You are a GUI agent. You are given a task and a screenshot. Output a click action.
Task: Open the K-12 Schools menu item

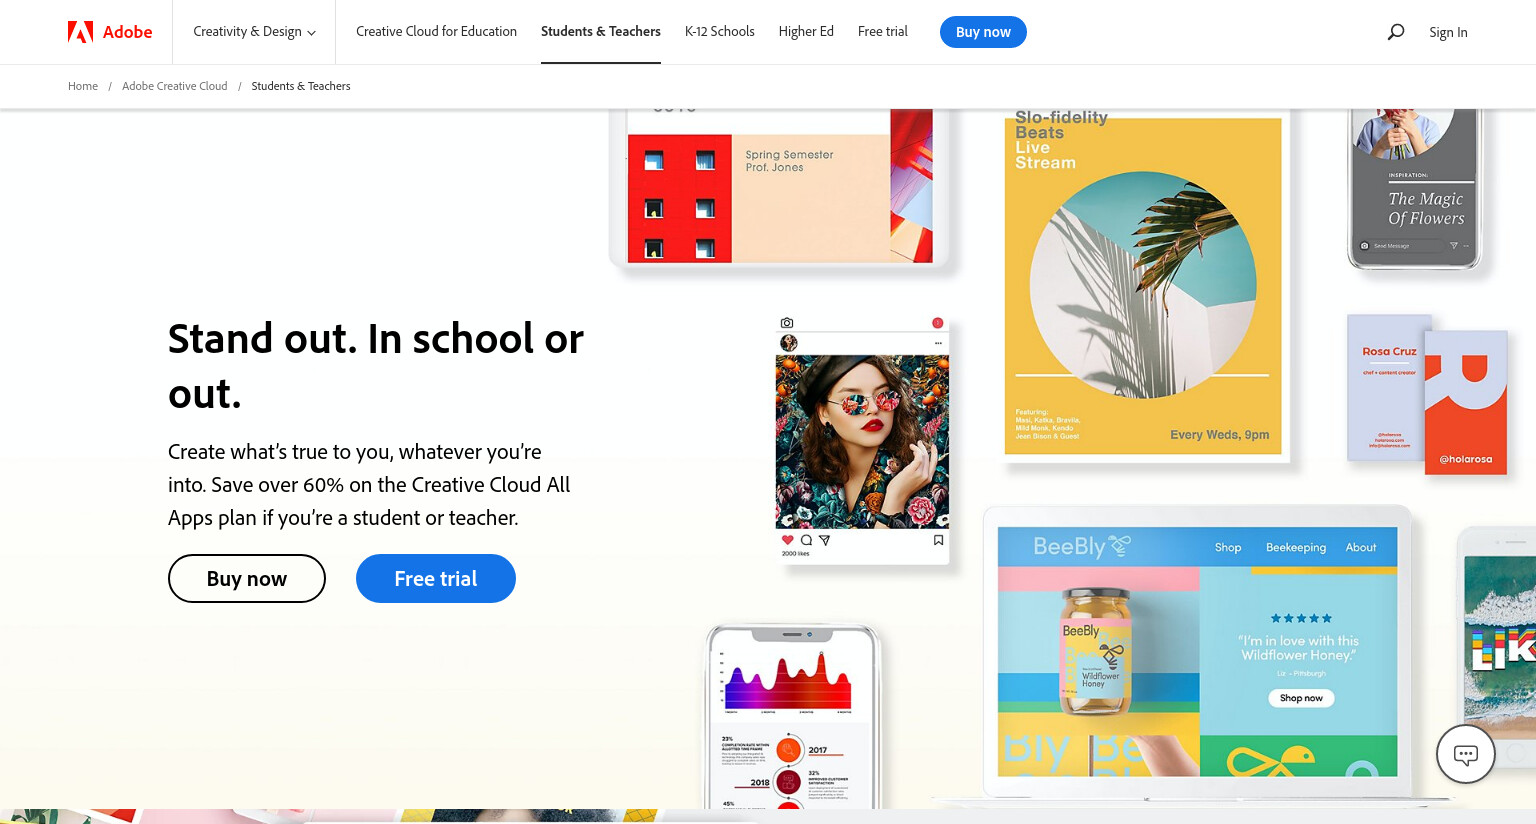720,32
